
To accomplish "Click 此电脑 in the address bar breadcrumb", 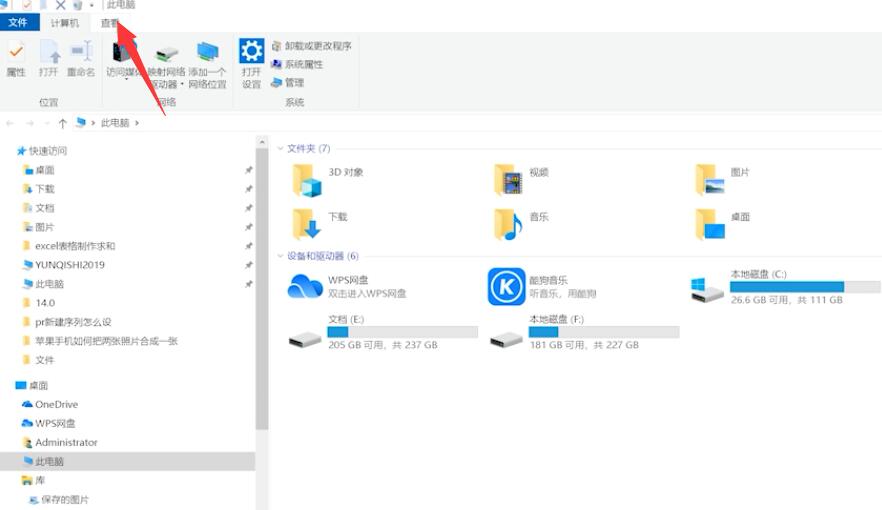I will click(x=115, y=123).
